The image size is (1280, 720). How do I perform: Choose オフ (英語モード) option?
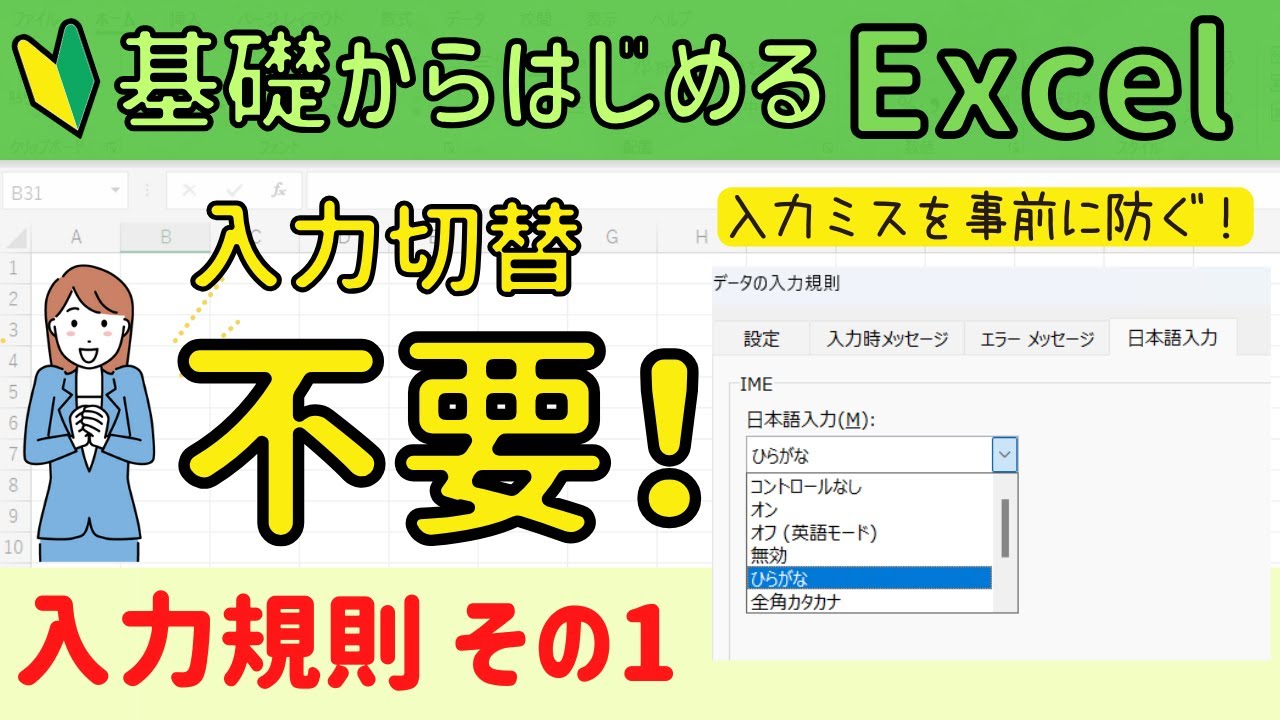[869, 533]
